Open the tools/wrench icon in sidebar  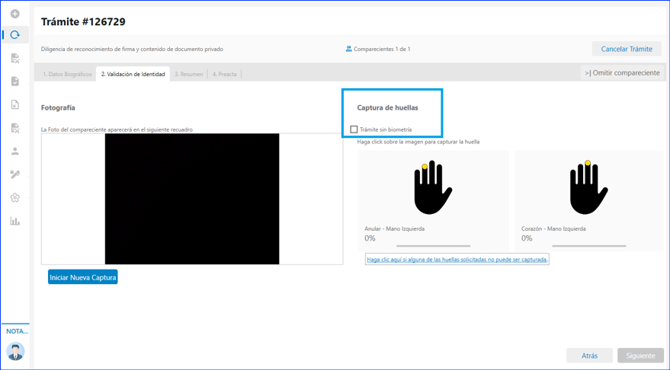(15, 174)
